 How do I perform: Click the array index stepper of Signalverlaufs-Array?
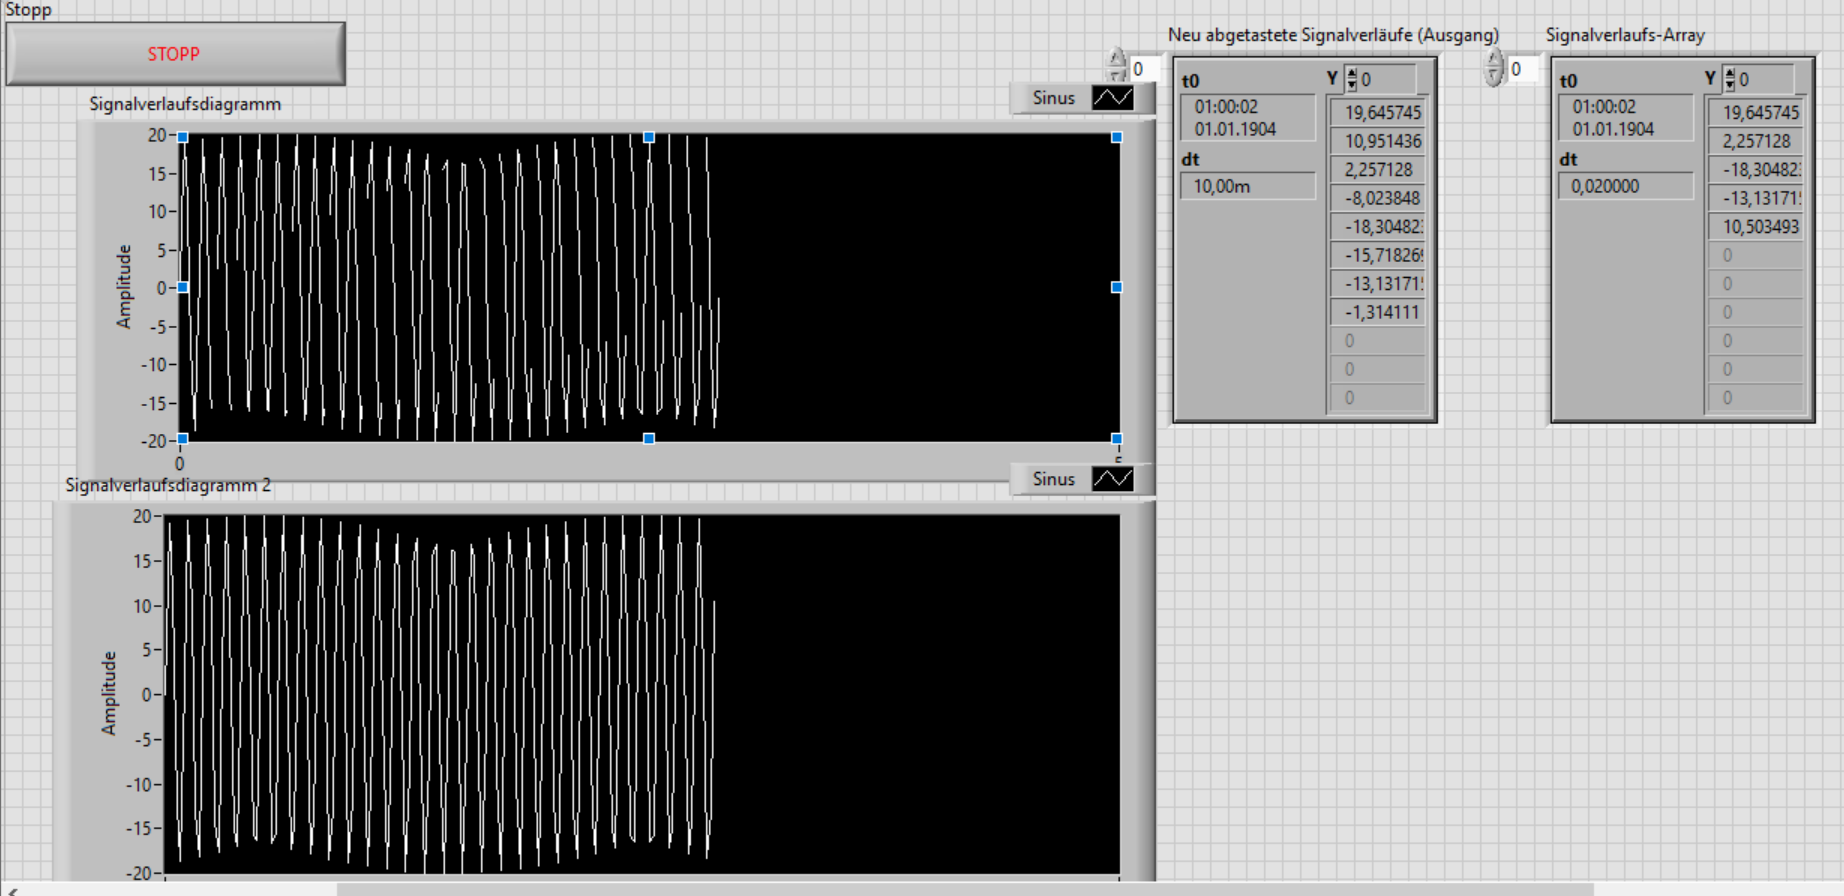(x=1494, y=68)
